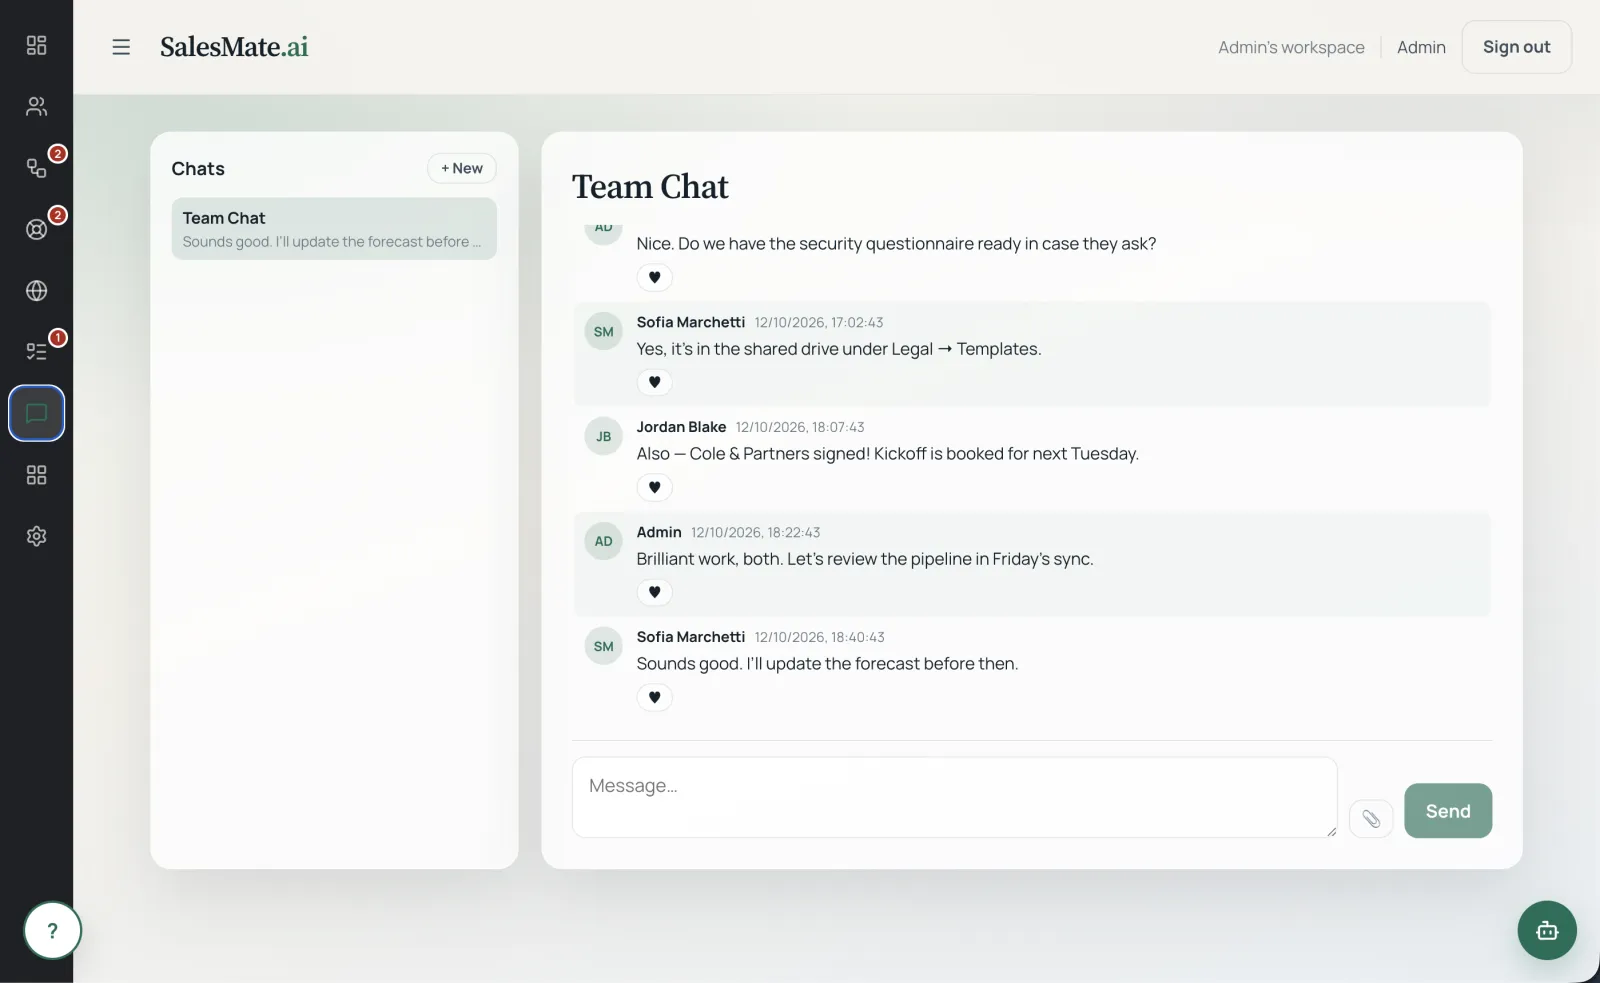Open the globe icon in sidebar
The height and width of the screenshot is (983, 1600).
click(36, 290)
